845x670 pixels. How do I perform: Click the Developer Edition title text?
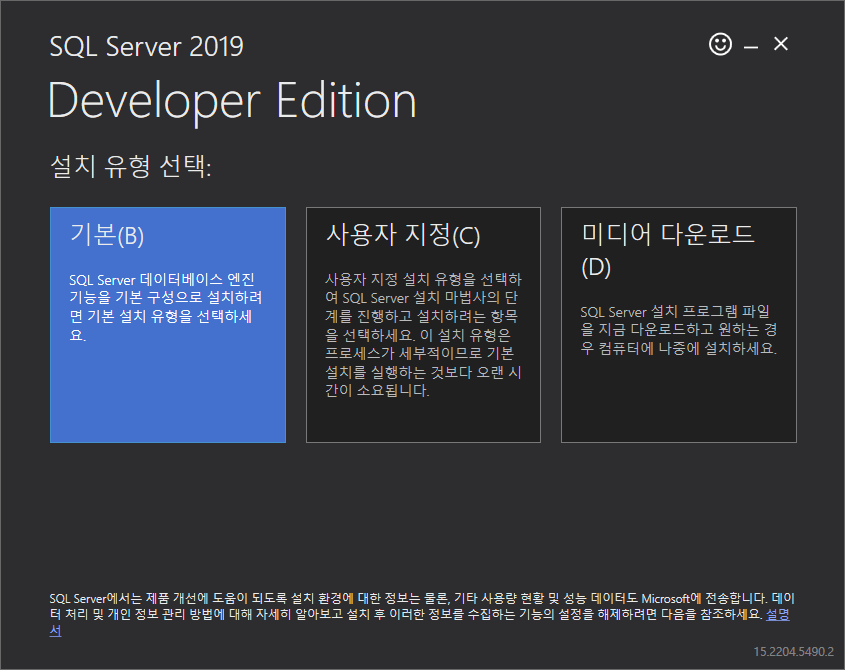tap(232, 101)
